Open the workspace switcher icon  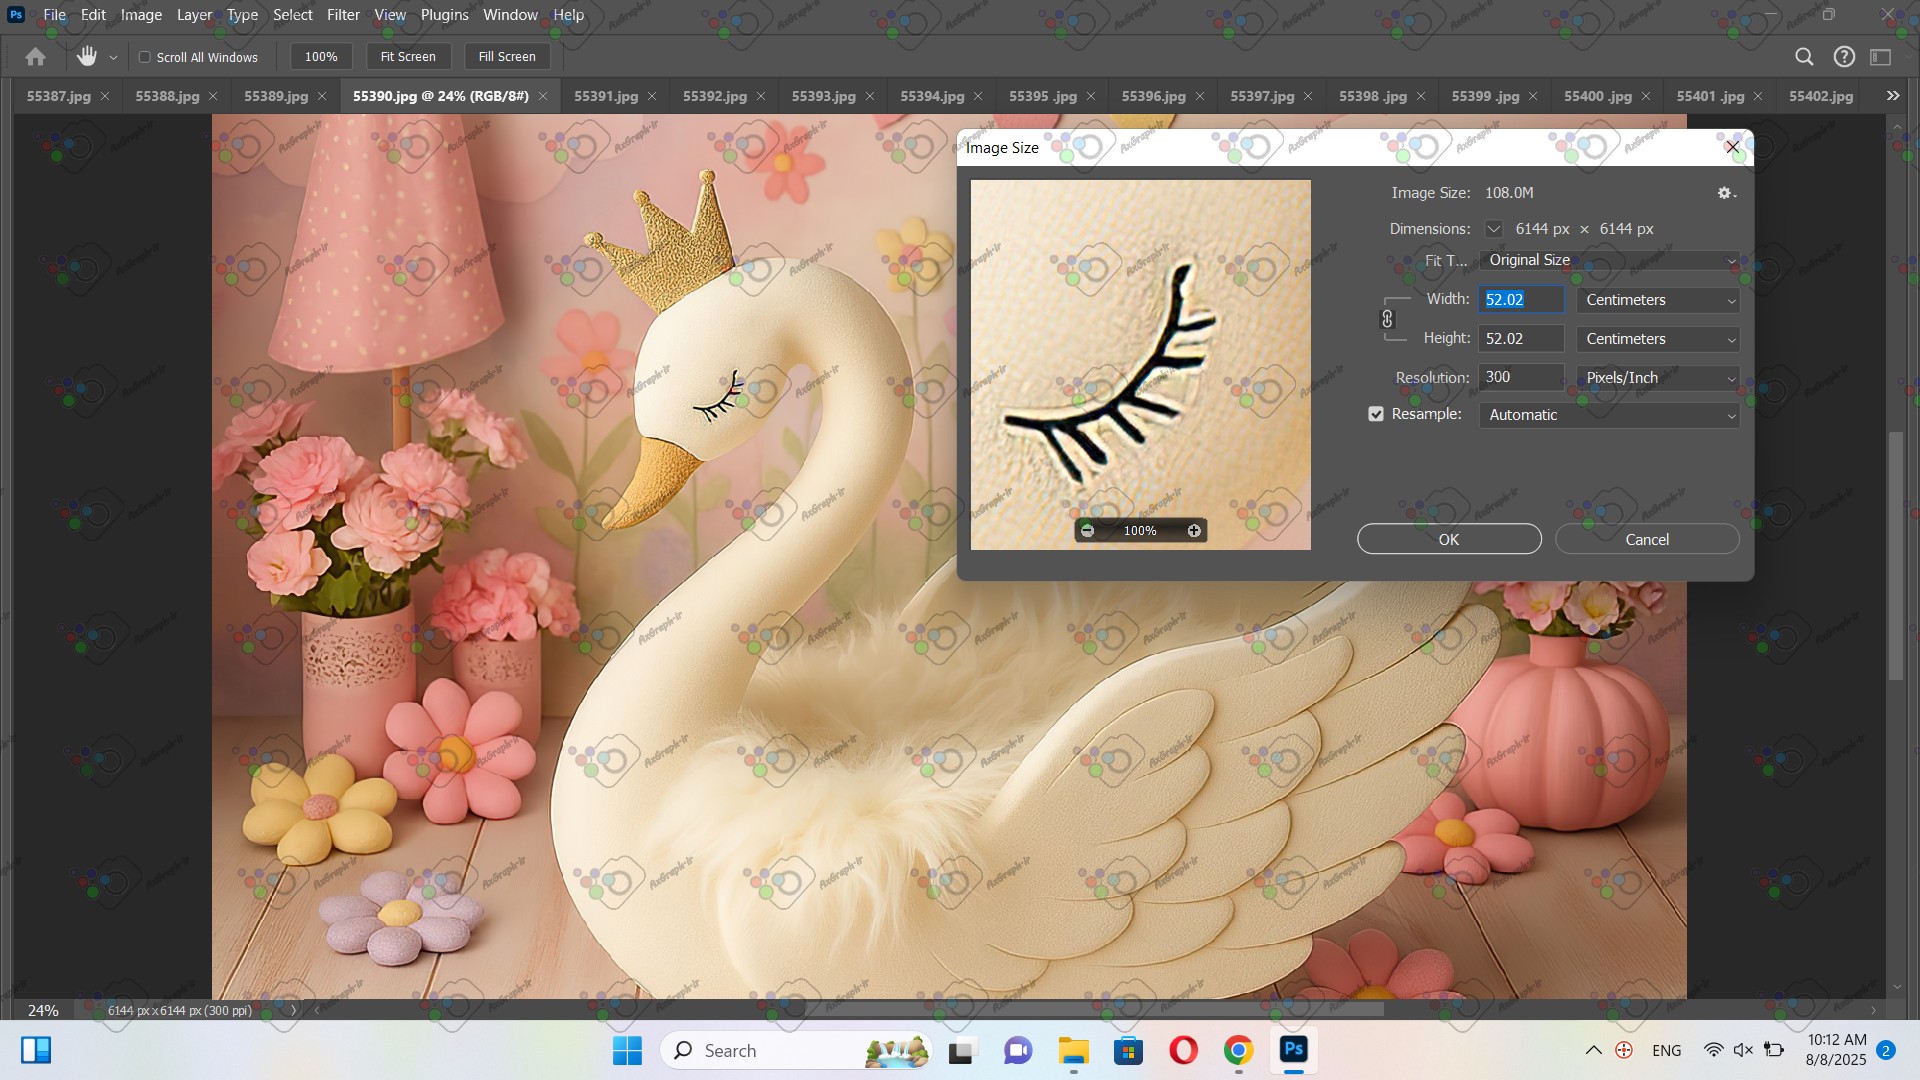[x=1881, y=57]
